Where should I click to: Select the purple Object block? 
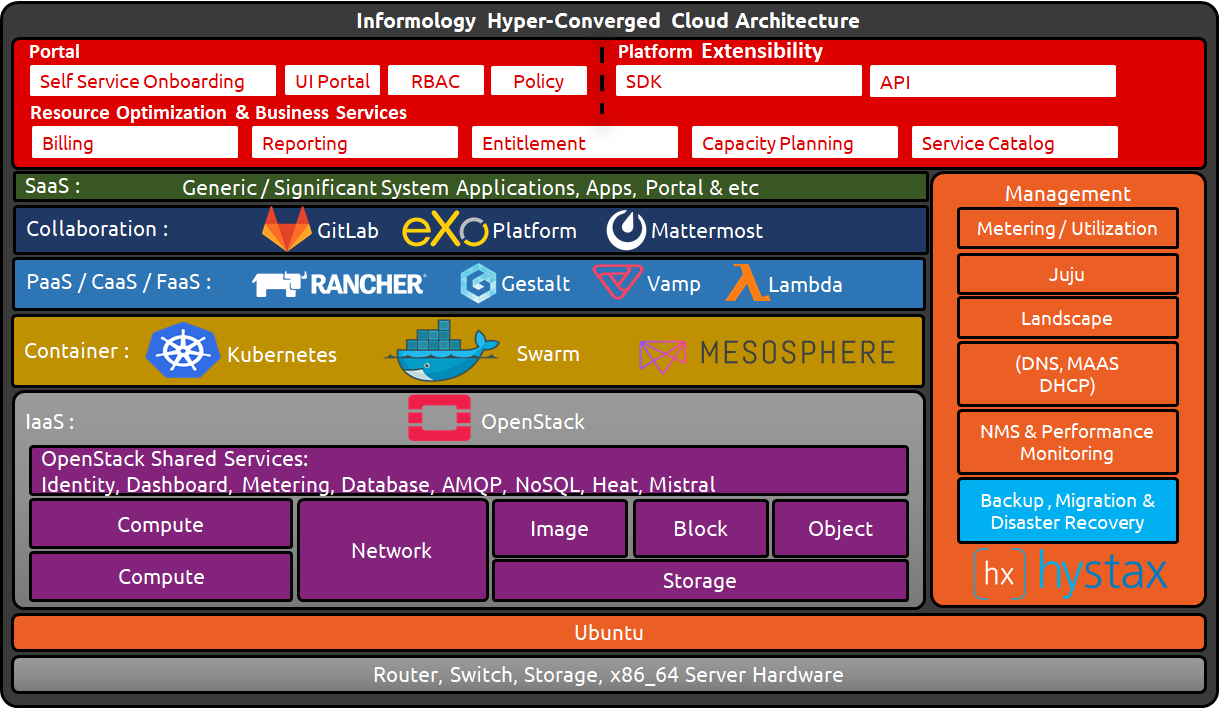click(840, 529)
